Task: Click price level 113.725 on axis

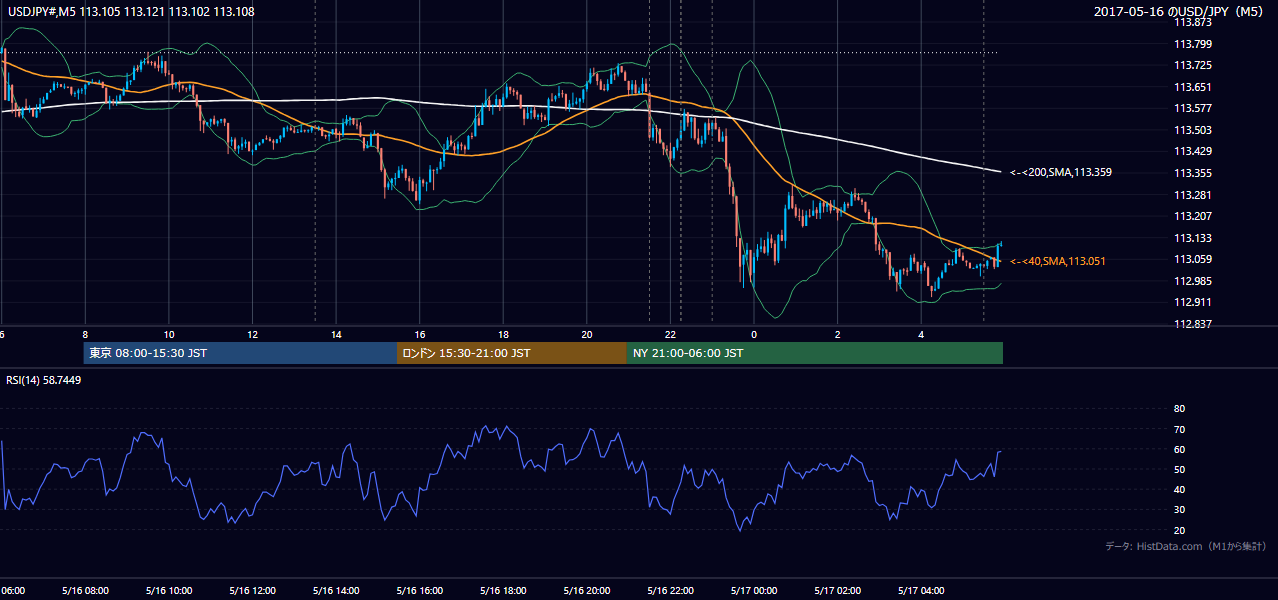Action: (1193, 65)
